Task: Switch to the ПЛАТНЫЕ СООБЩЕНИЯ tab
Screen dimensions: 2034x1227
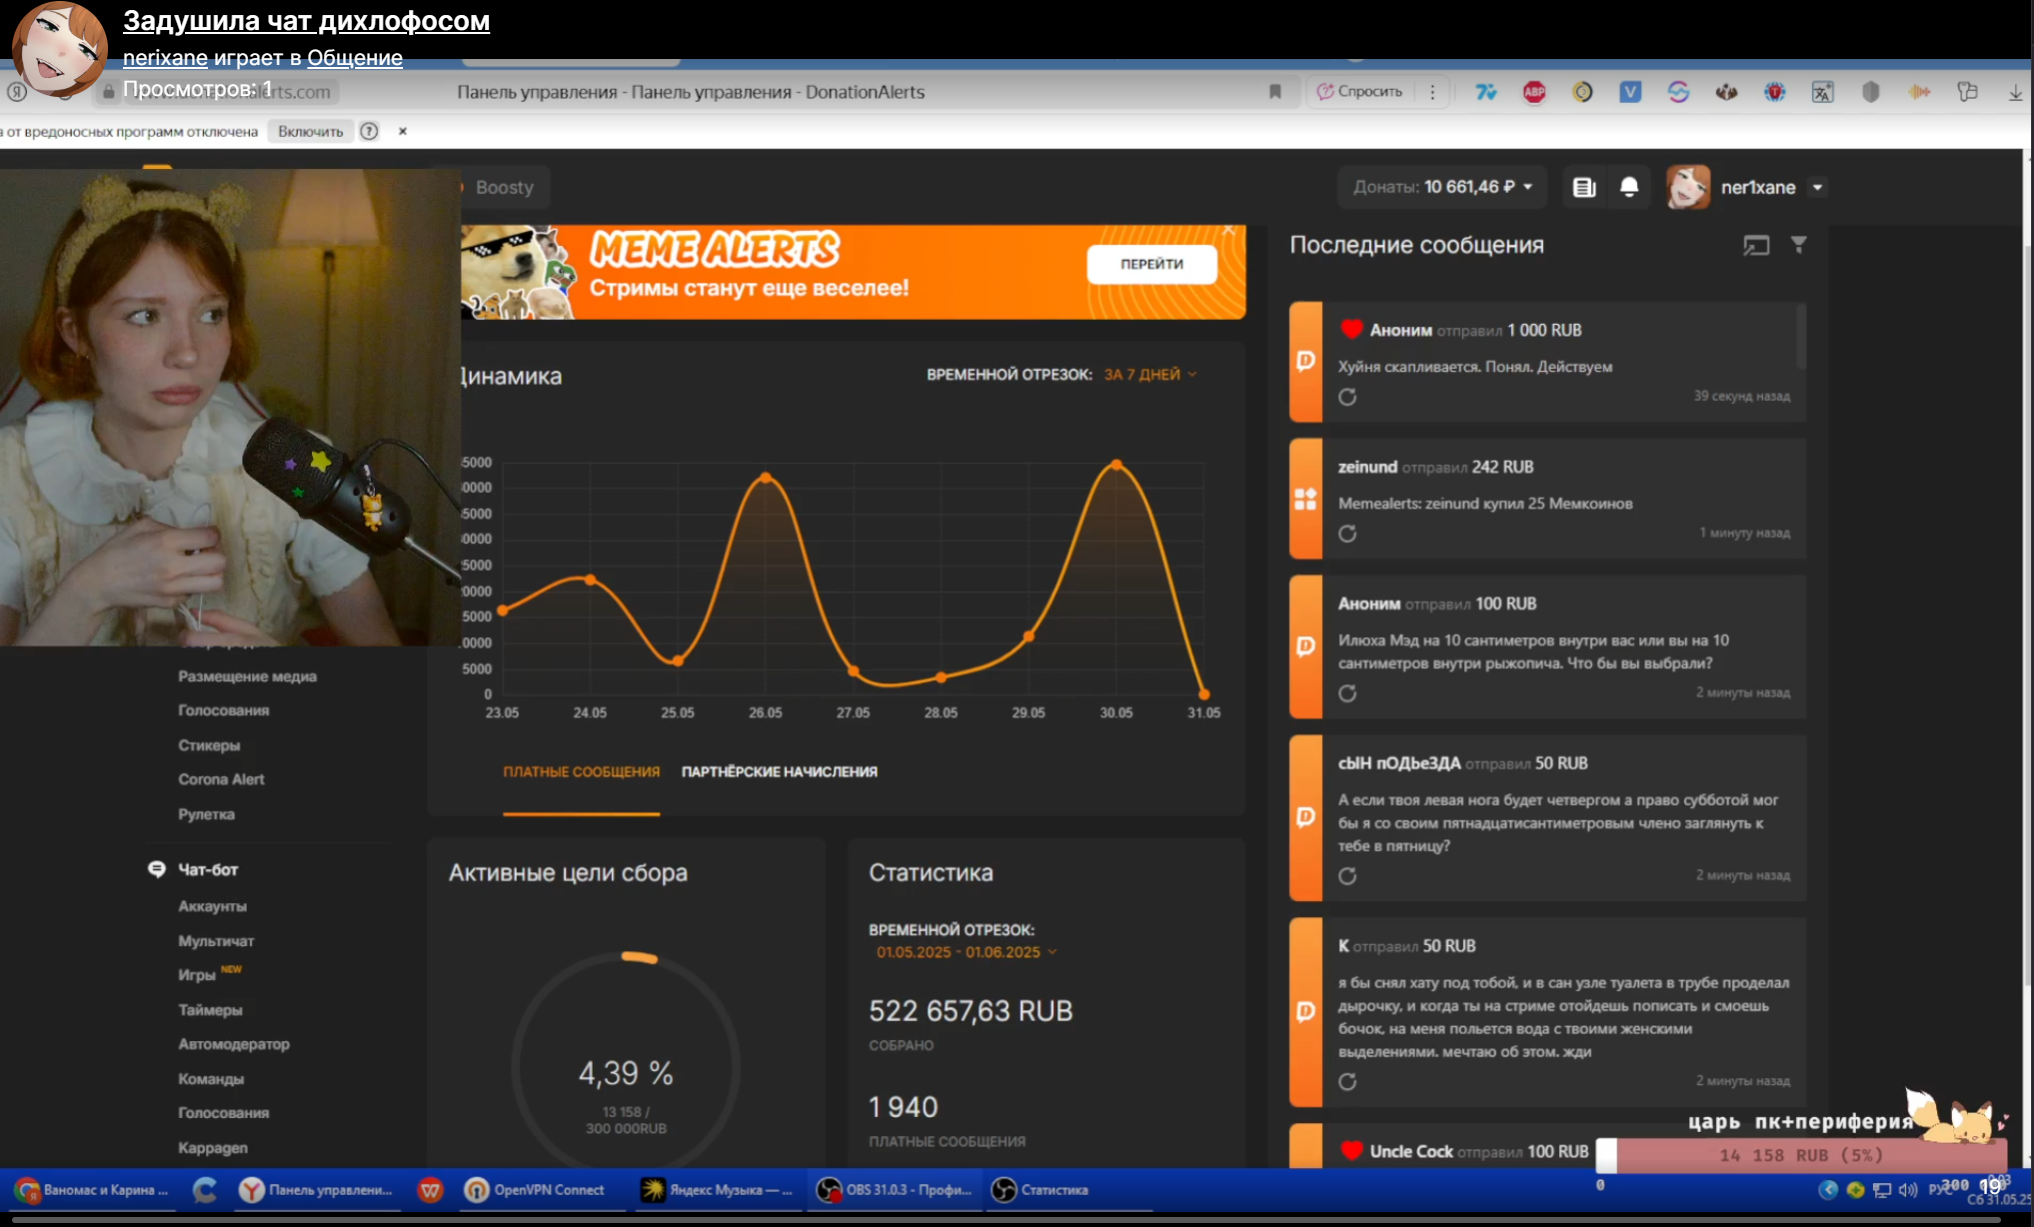Action: click(x=581, y=772)
